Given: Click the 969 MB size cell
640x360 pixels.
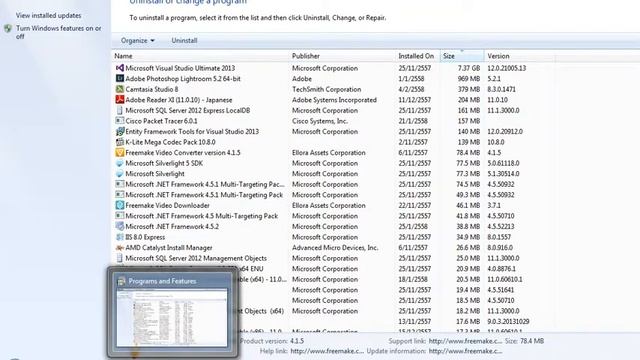Looking at the screenshot, I should (469, 79).
